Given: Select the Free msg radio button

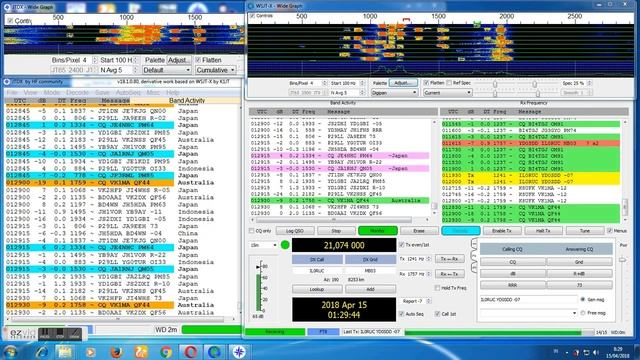Looking at the screenshot, I should (583, 313).
